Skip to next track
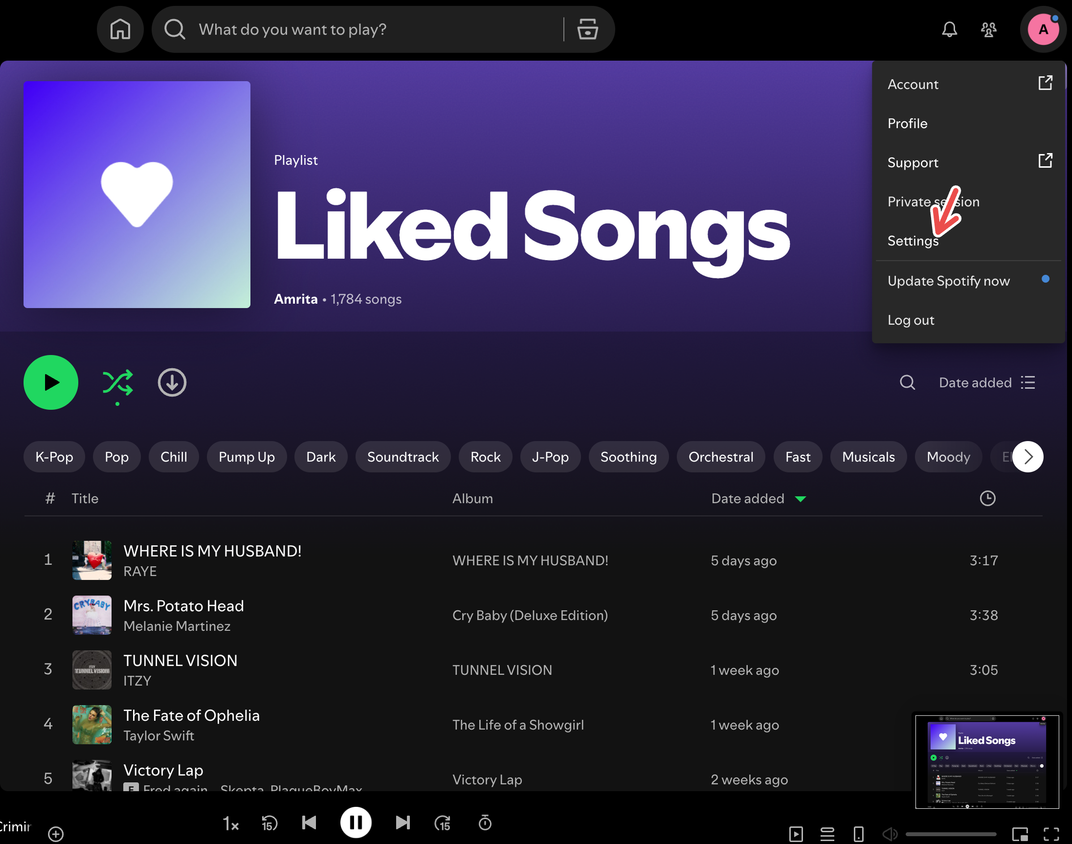Viewport: 1072px width, 844px height. click(x=403, y=822)
